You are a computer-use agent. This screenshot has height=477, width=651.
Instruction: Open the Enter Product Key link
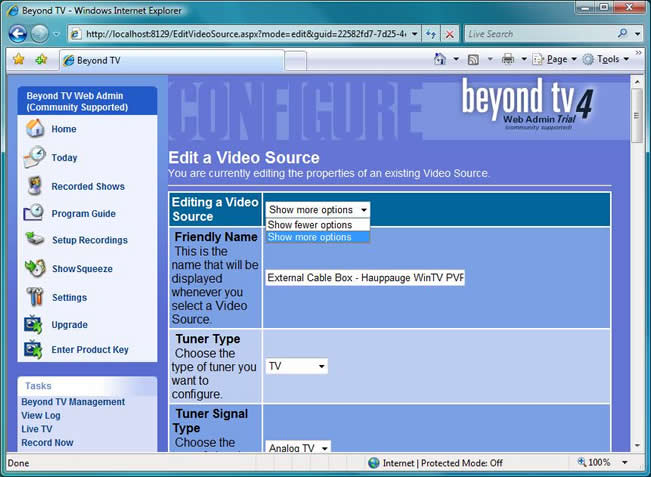point(90,350)
